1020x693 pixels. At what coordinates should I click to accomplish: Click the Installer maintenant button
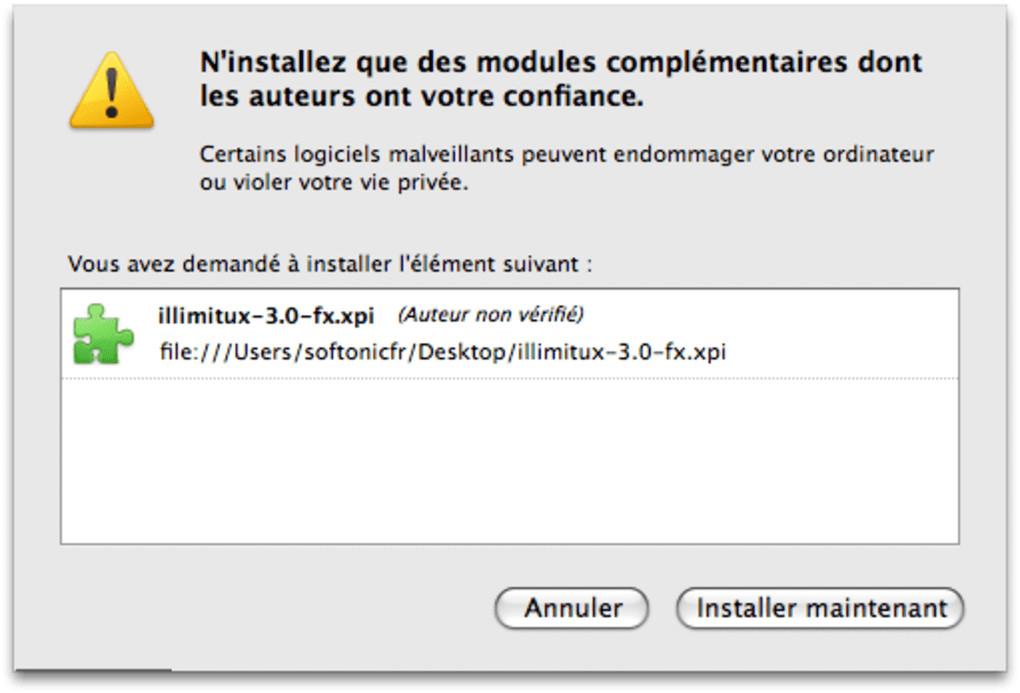coord(820,608)
